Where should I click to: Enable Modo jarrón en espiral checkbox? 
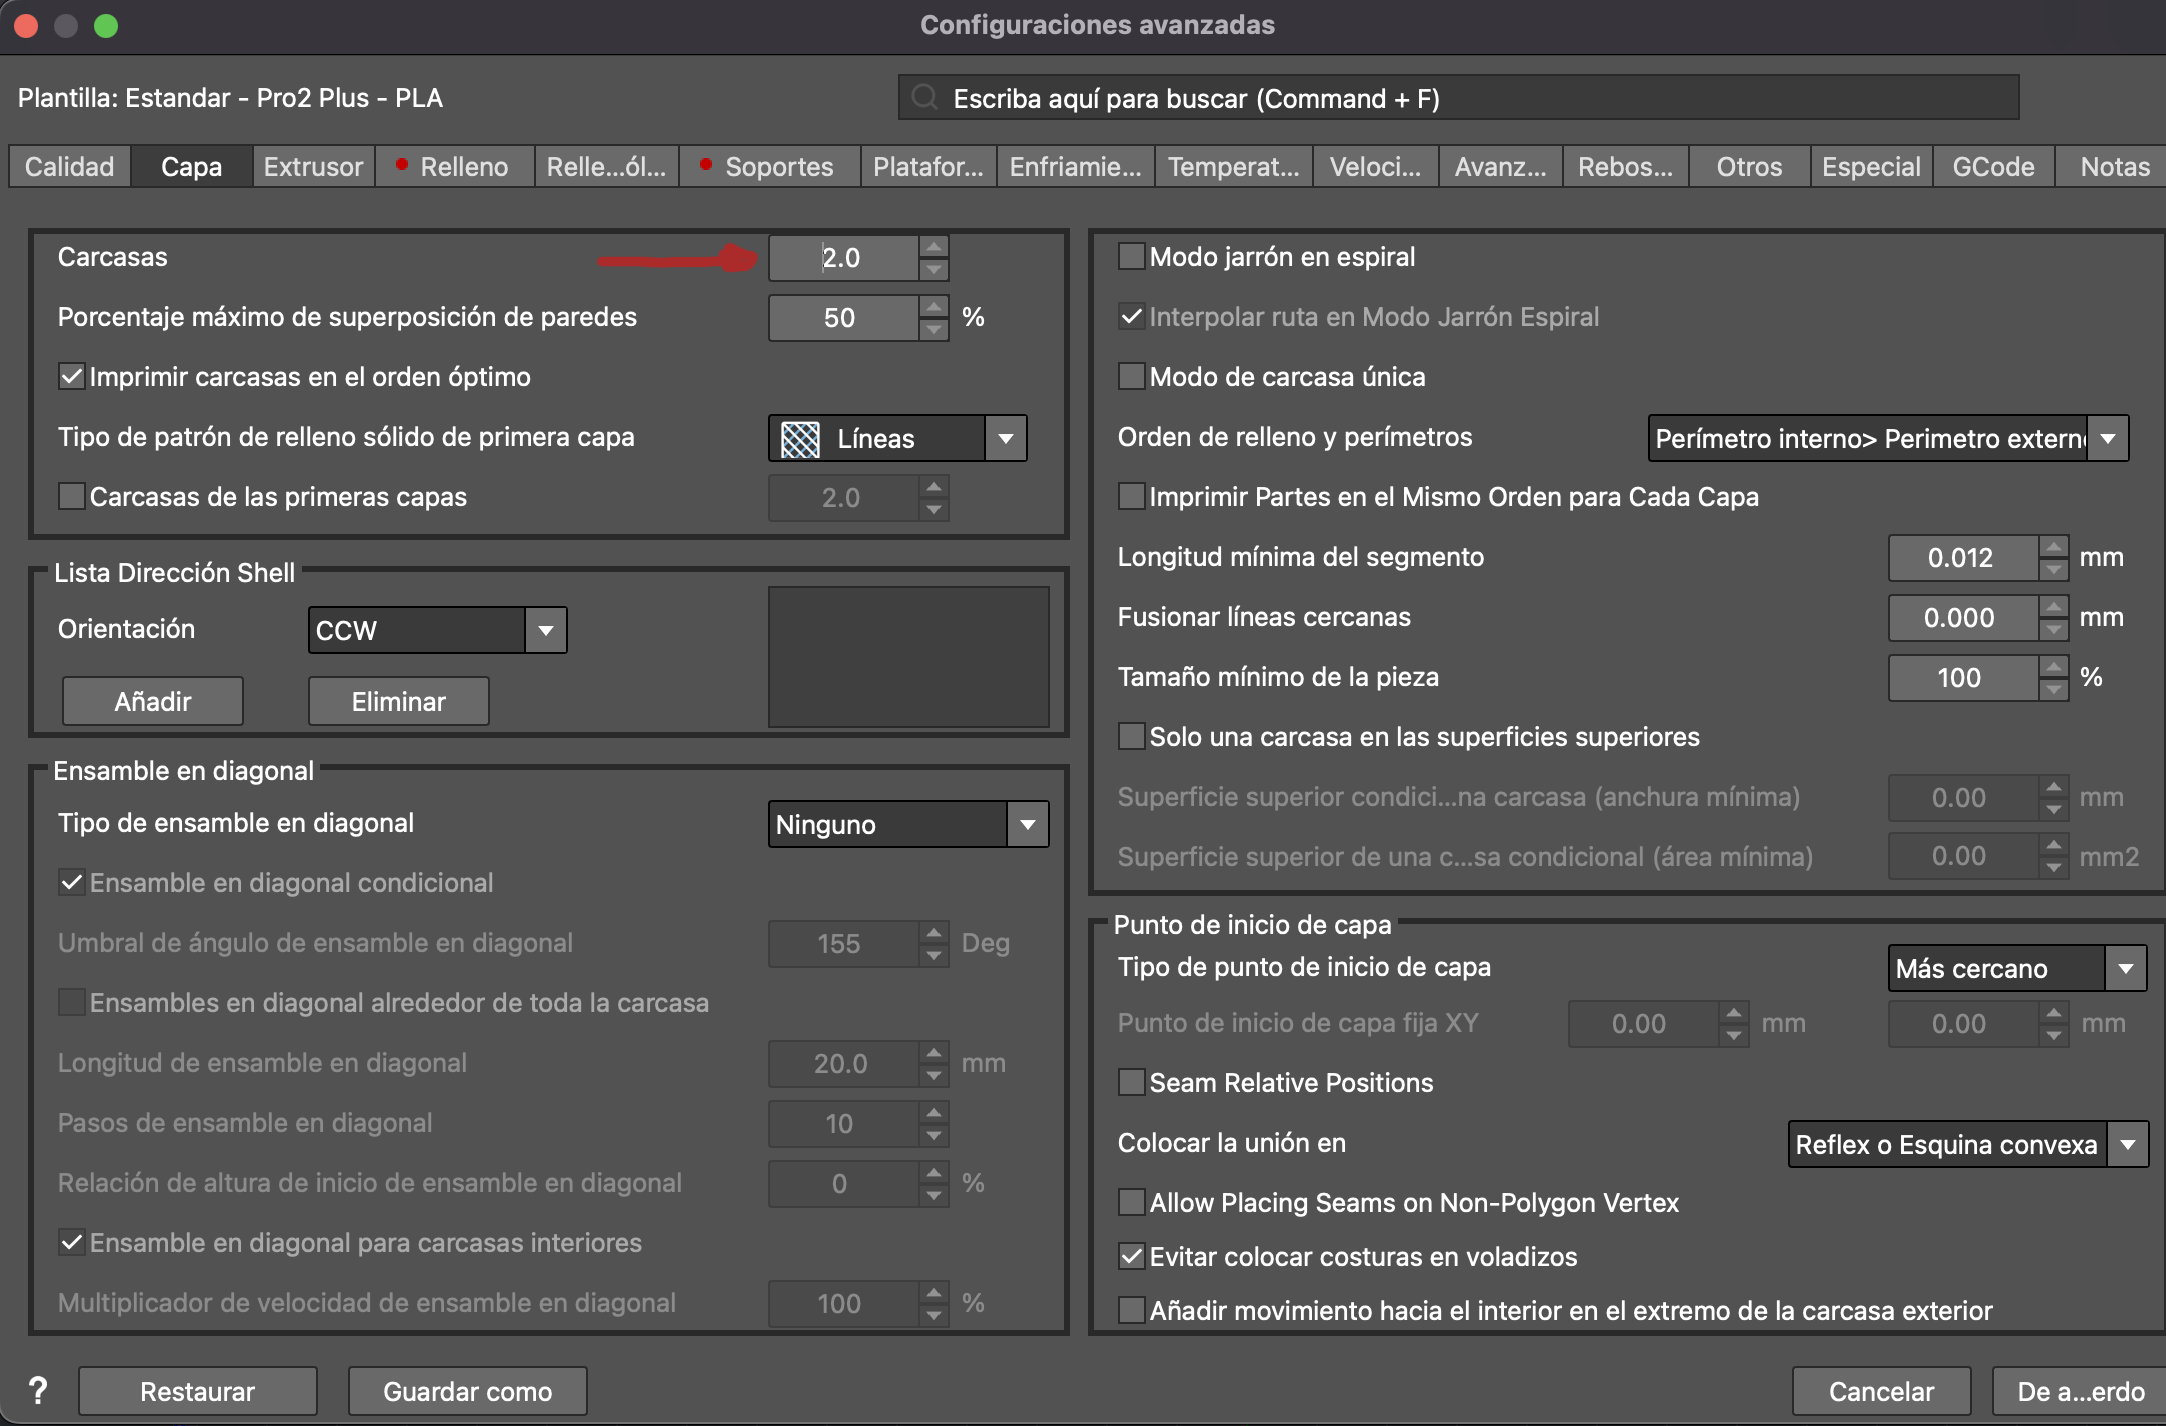pyautogui.click(x=1131, y=257)
